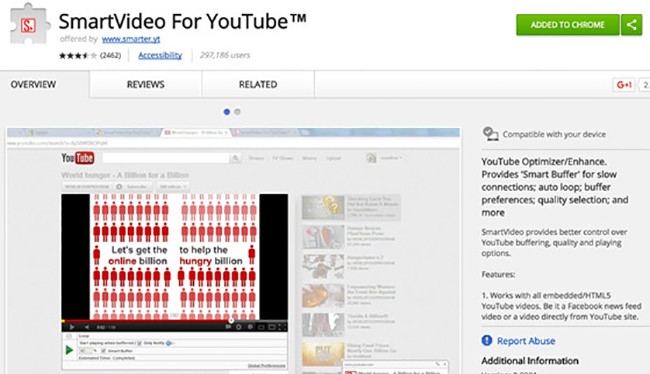Viewport: 650px width, 374px height.
Task: Toggle the Smart Buffer checkbox
Action: [104, 351]
